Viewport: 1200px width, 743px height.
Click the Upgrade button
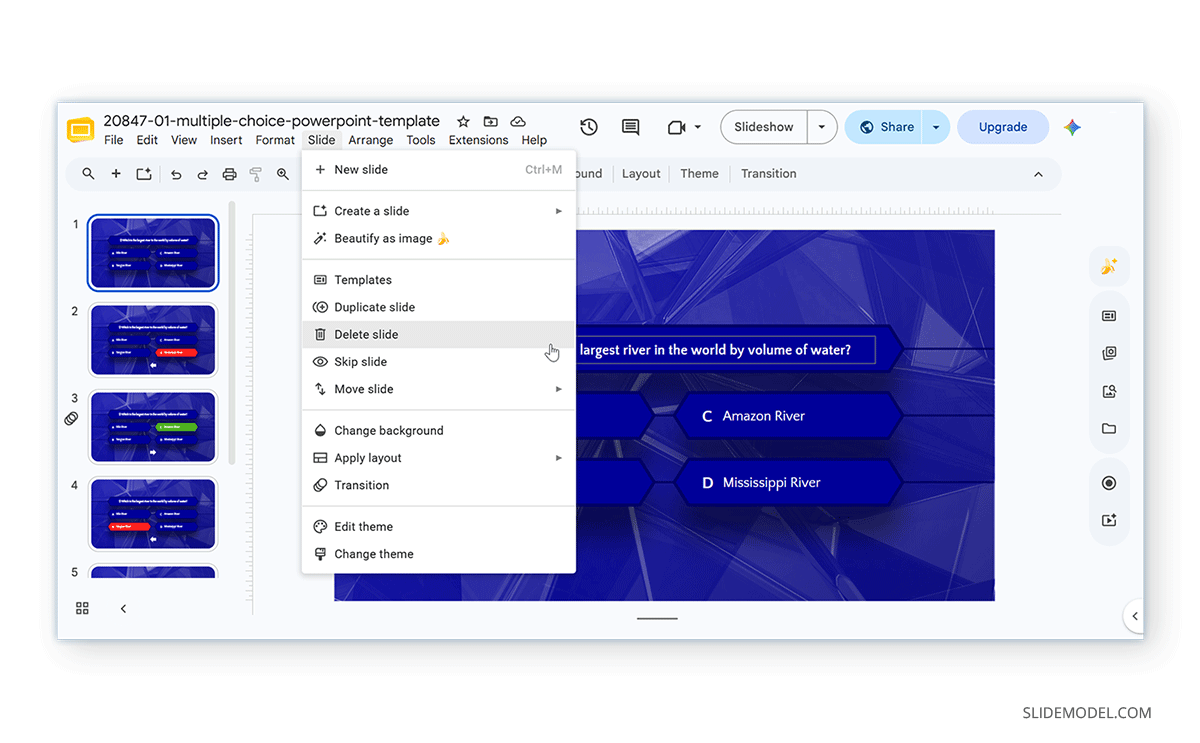tap(1003, 127)
